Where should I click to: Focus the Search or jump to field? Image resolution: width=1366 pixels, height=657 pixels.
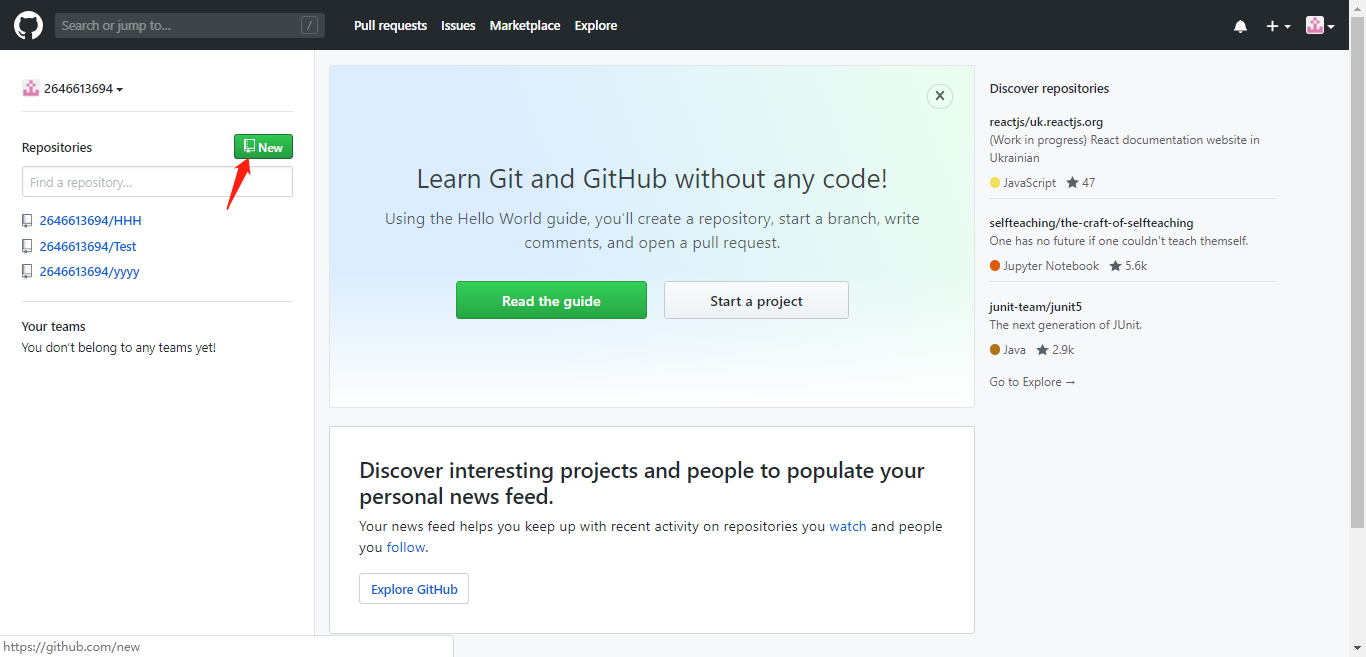[190, 25]
